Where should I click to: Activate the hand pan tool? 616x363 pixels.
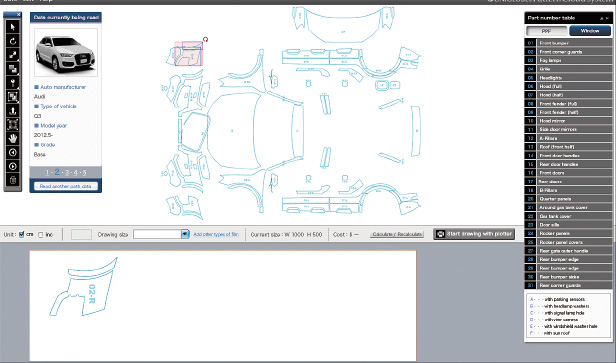13,139
